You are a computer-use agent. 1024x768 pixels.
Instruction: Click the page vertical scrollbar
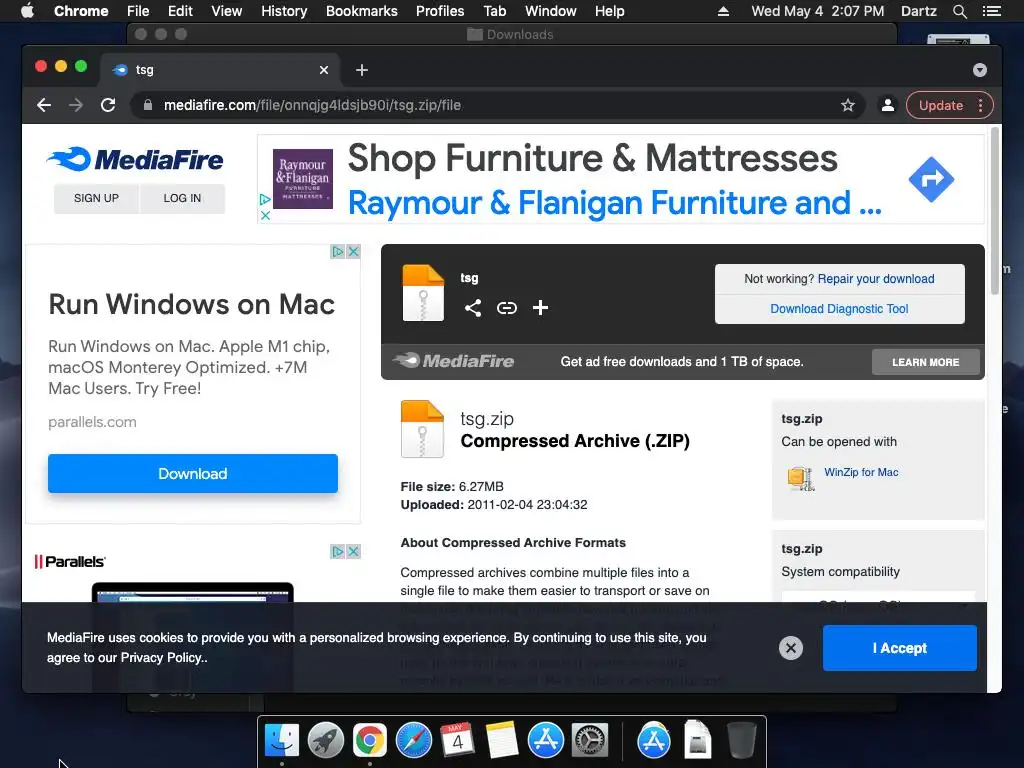pos(995,212)
